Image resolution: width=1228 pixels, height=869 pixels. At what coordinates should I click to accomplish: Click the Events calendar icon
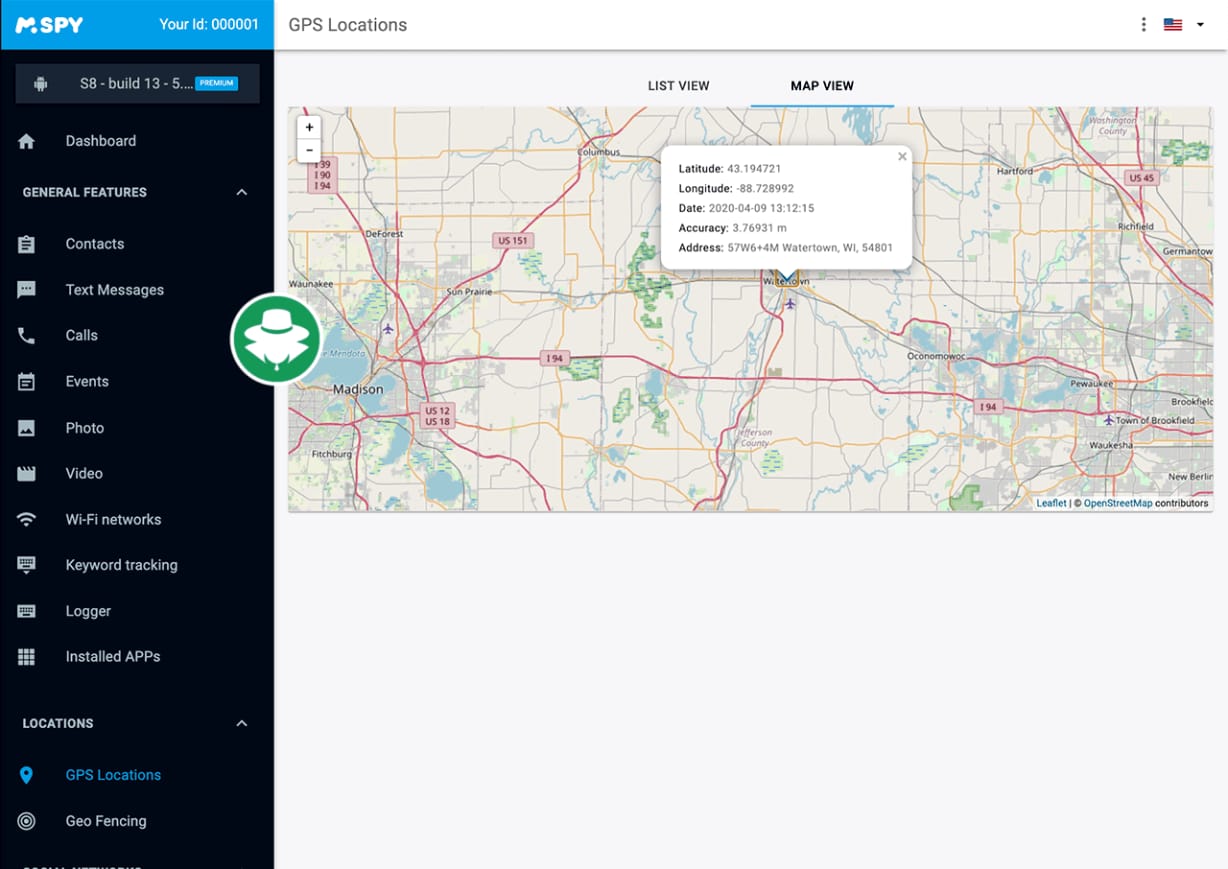click(x=27, y=382)
